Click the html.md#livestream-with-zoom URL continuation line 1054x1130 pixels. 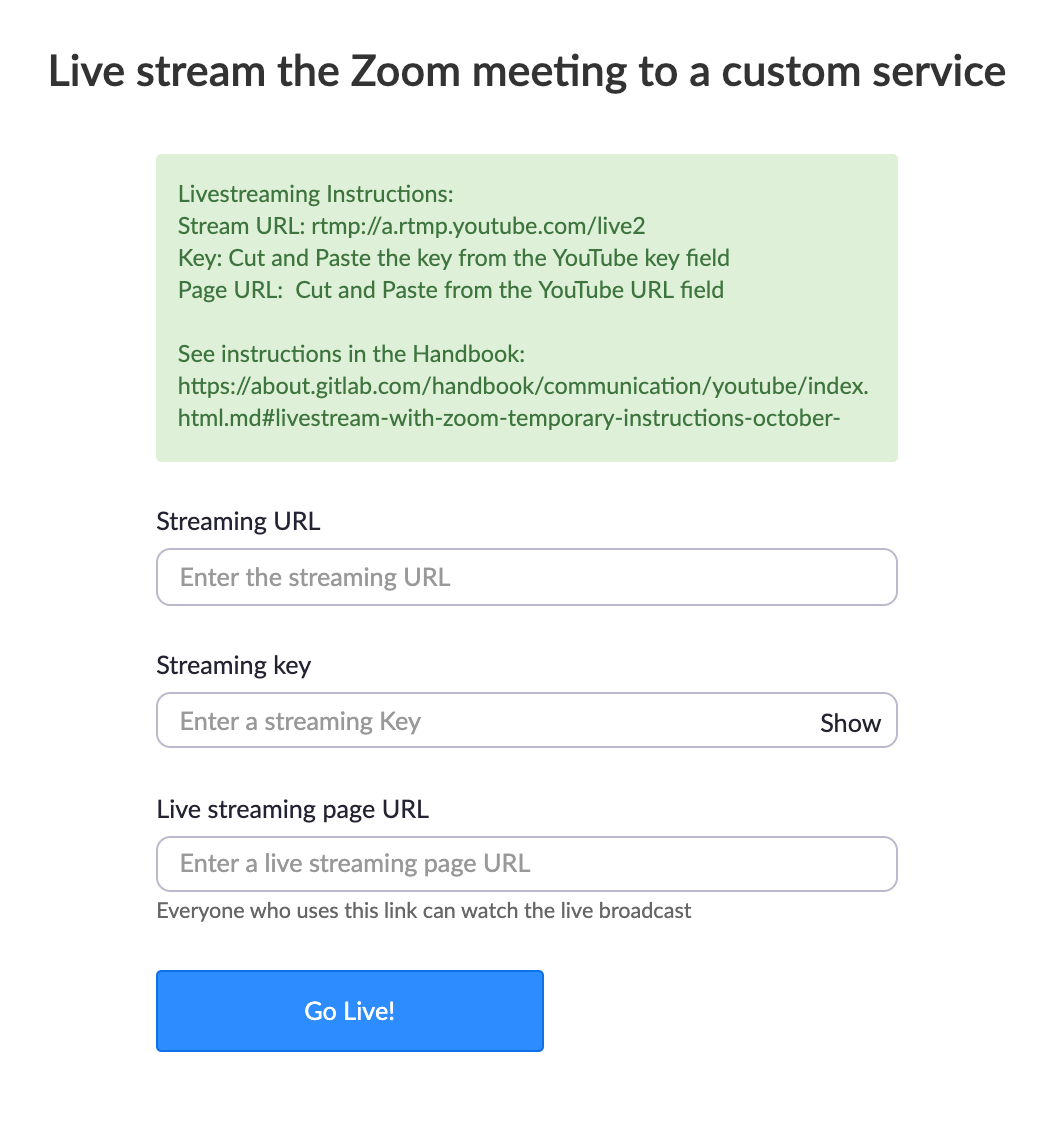pos(509,418)
